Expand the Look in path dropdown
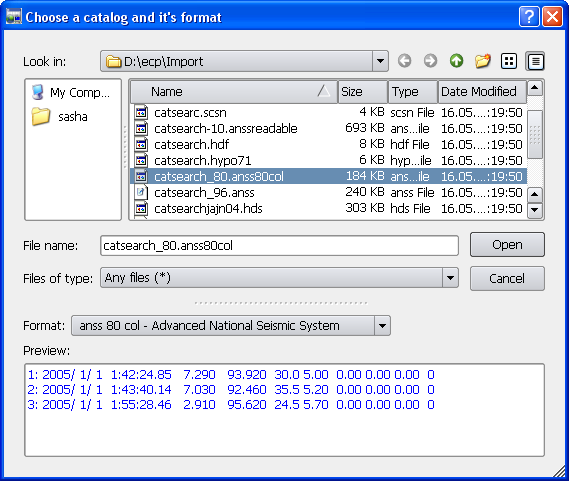569x481 pixels. pyautogui.click(x=380, y=61)
